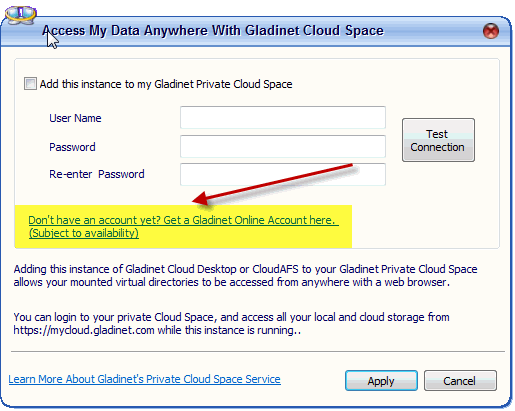This screenshot has height=411, width=515.
Task: Click the https://mycloud.gladinet.com address text
Action: pyautogui.click(x=84, y=330)
